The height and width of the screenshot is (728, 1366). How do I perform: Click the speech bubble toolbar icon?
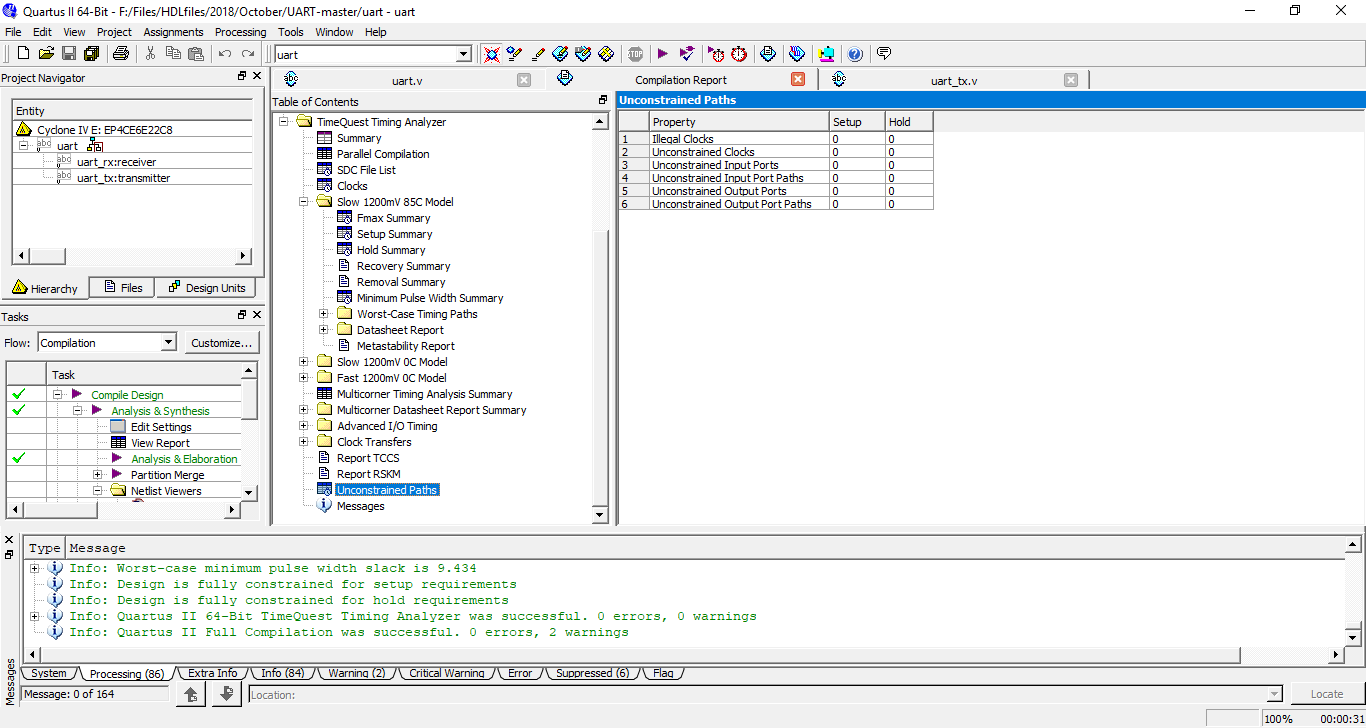pos(884,54)
